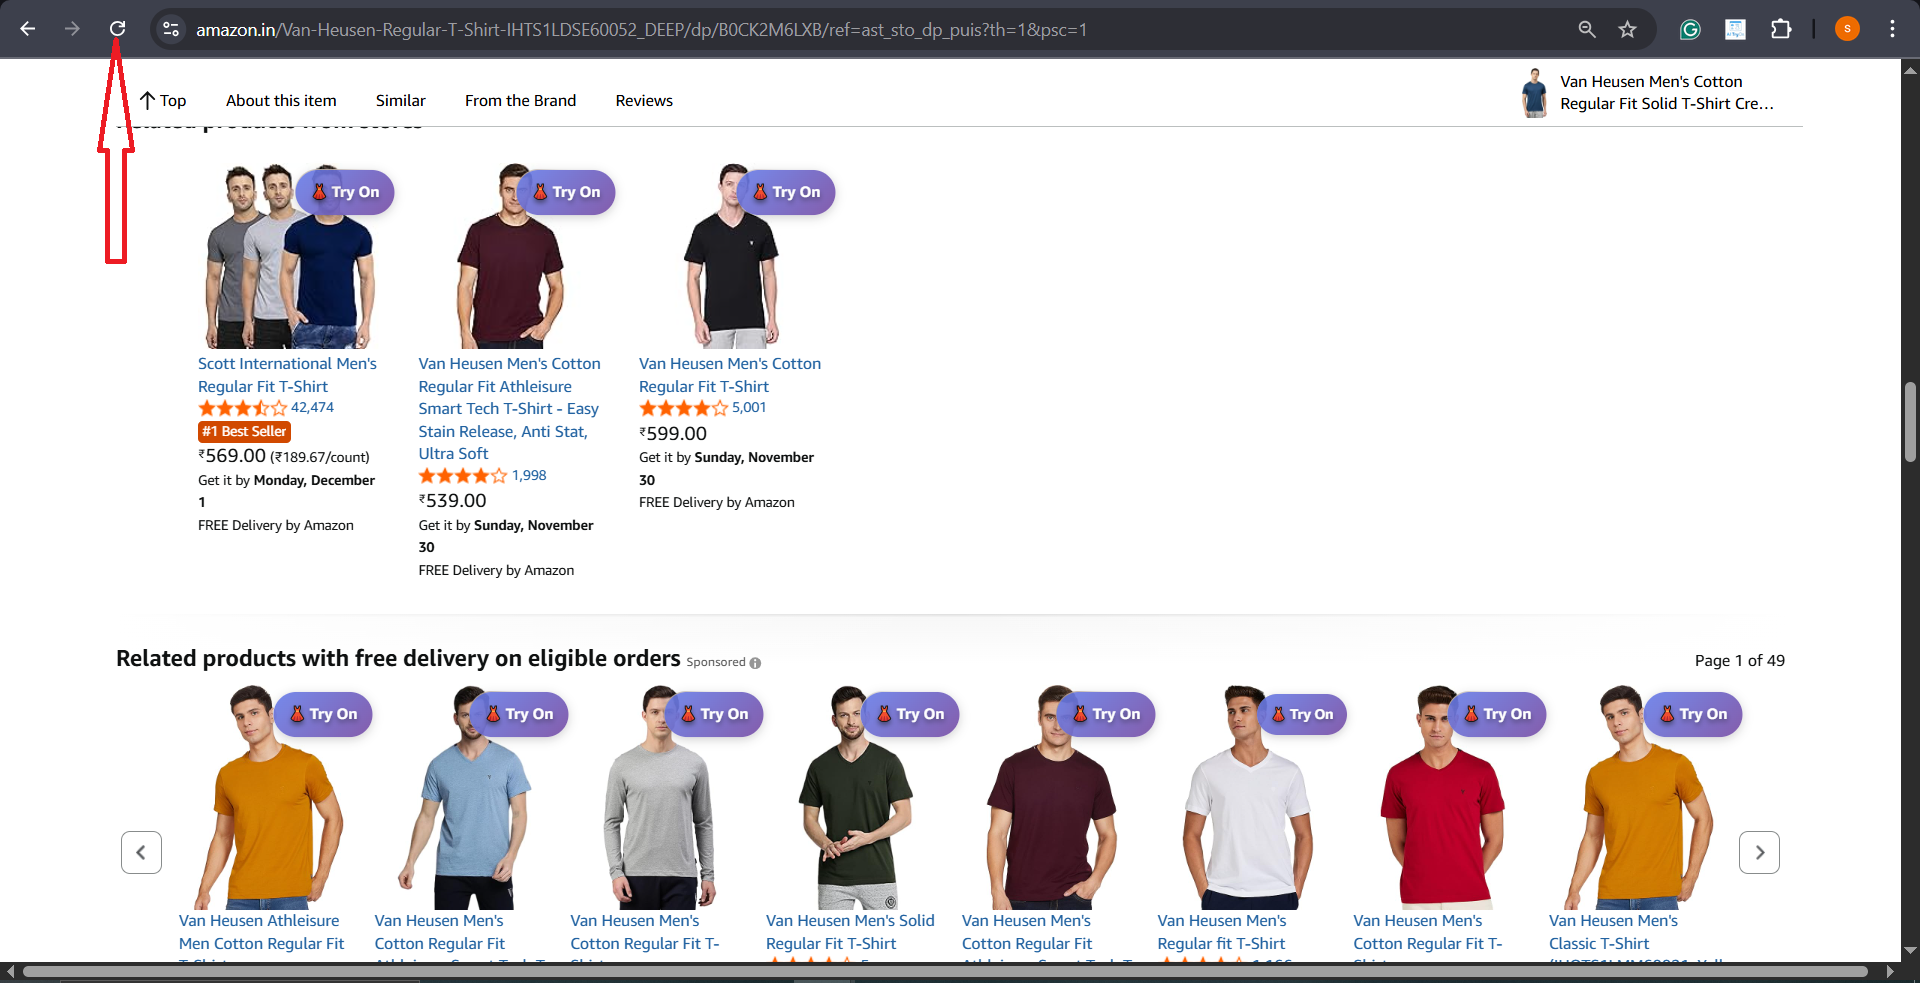
Task: Open the zoom magnifier icon in address bar
Action: point(1587,29)
